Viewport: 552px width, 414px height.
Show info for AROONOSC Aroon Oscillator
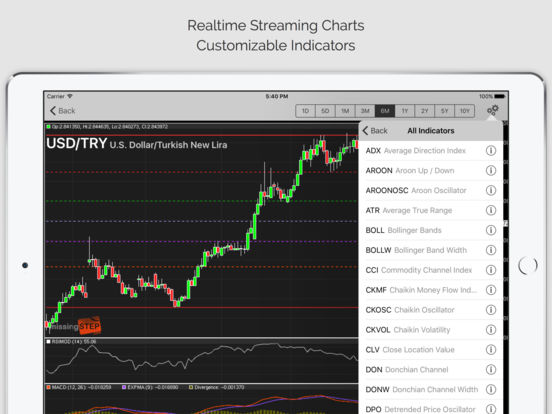coord(491,190)
